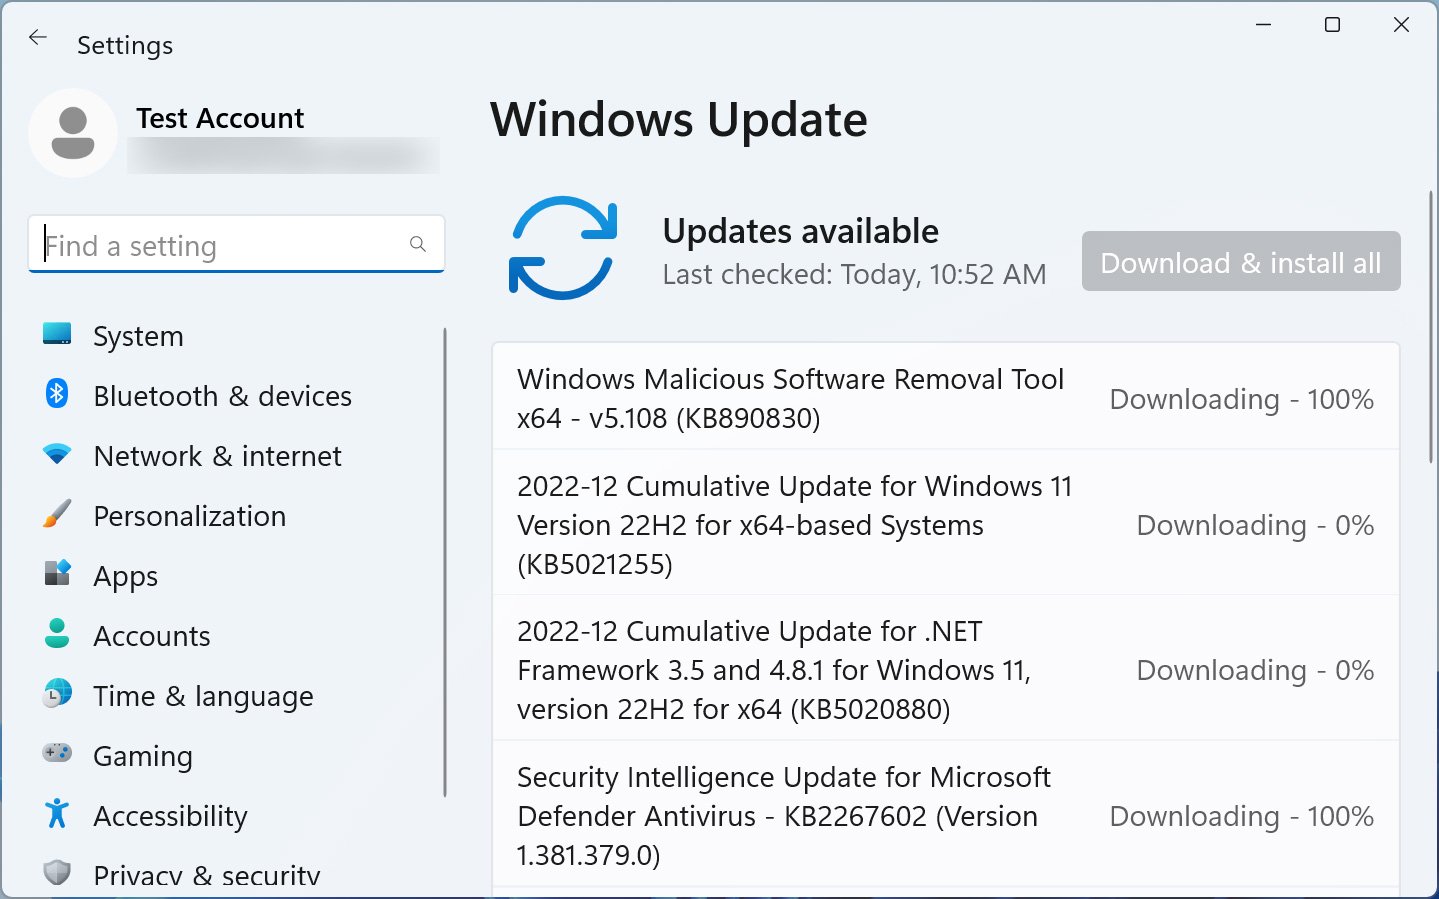Focus the Find a setting field
Image resolution: width=1439 pixels, height=899 pixels.
(236, 244)
